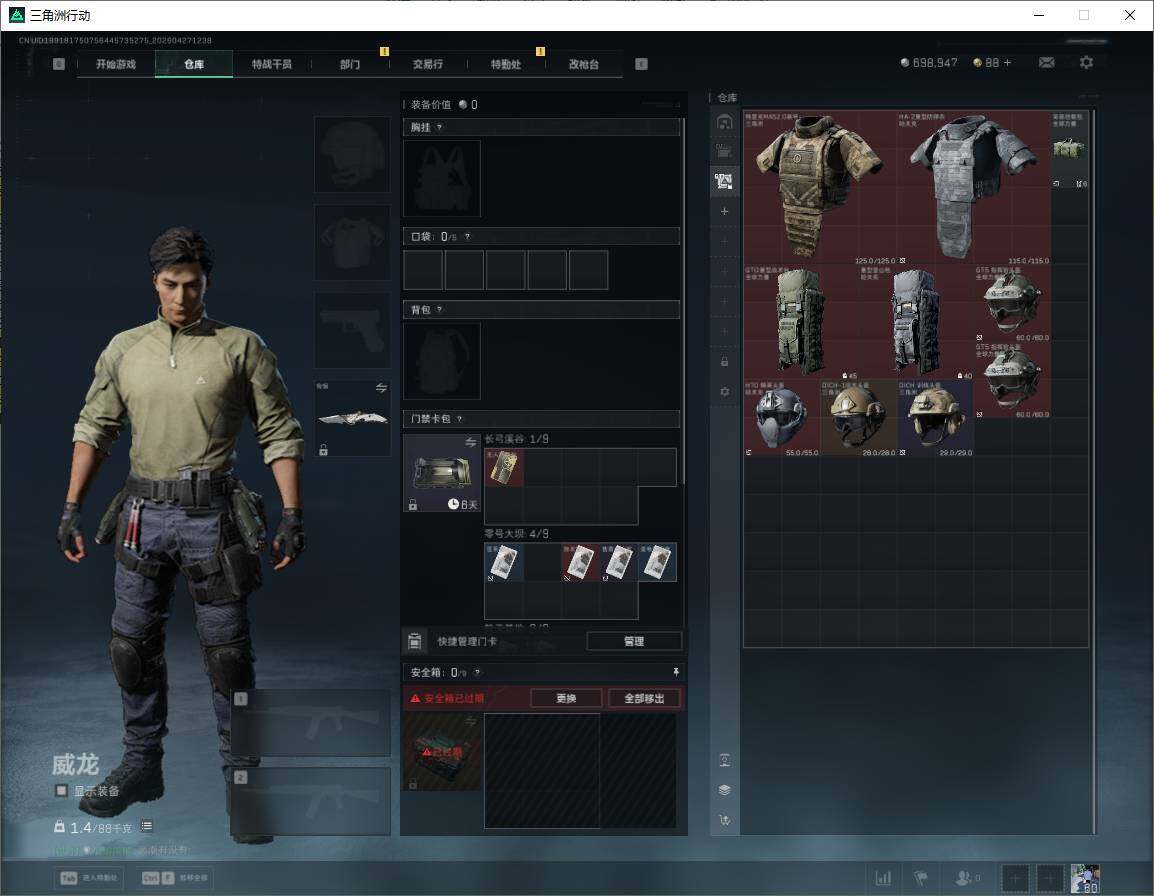Select the card in 长弓溪谷 card grid
Screen dimensions: 1154x896
point(504,468)
